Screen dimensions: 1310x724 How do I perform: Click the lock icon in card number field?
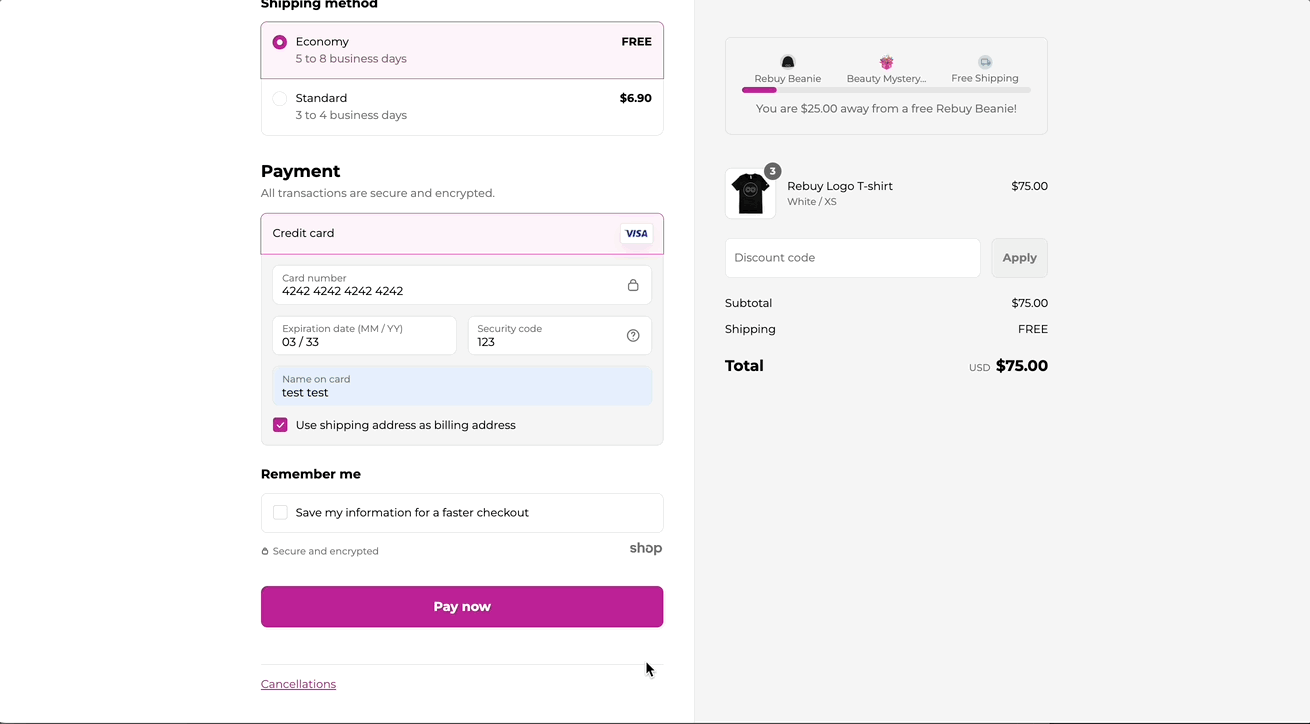633,285
